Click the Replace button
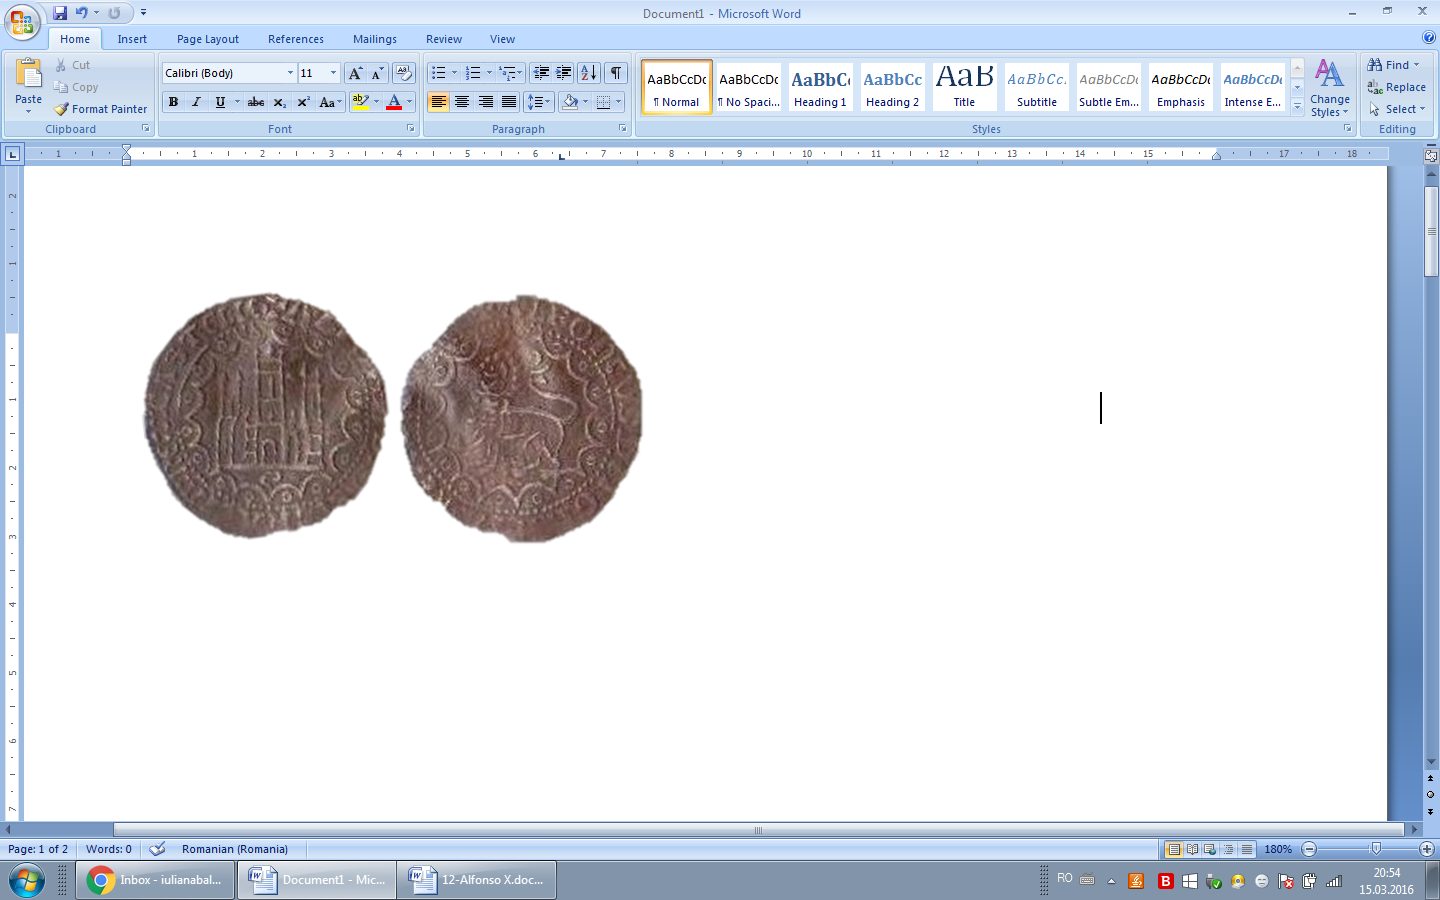This screenshot has width=1440, height=900. click(x=1396, y=87)
